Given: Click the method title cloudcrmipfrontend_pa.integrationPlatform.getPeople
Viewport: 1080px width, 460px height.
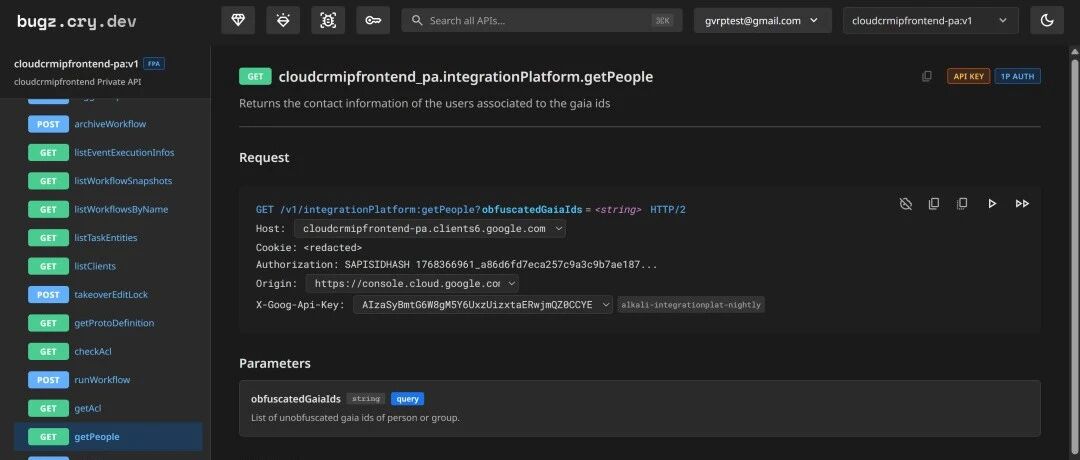Looking at the screenshot, I should click(x=466, y=76).
